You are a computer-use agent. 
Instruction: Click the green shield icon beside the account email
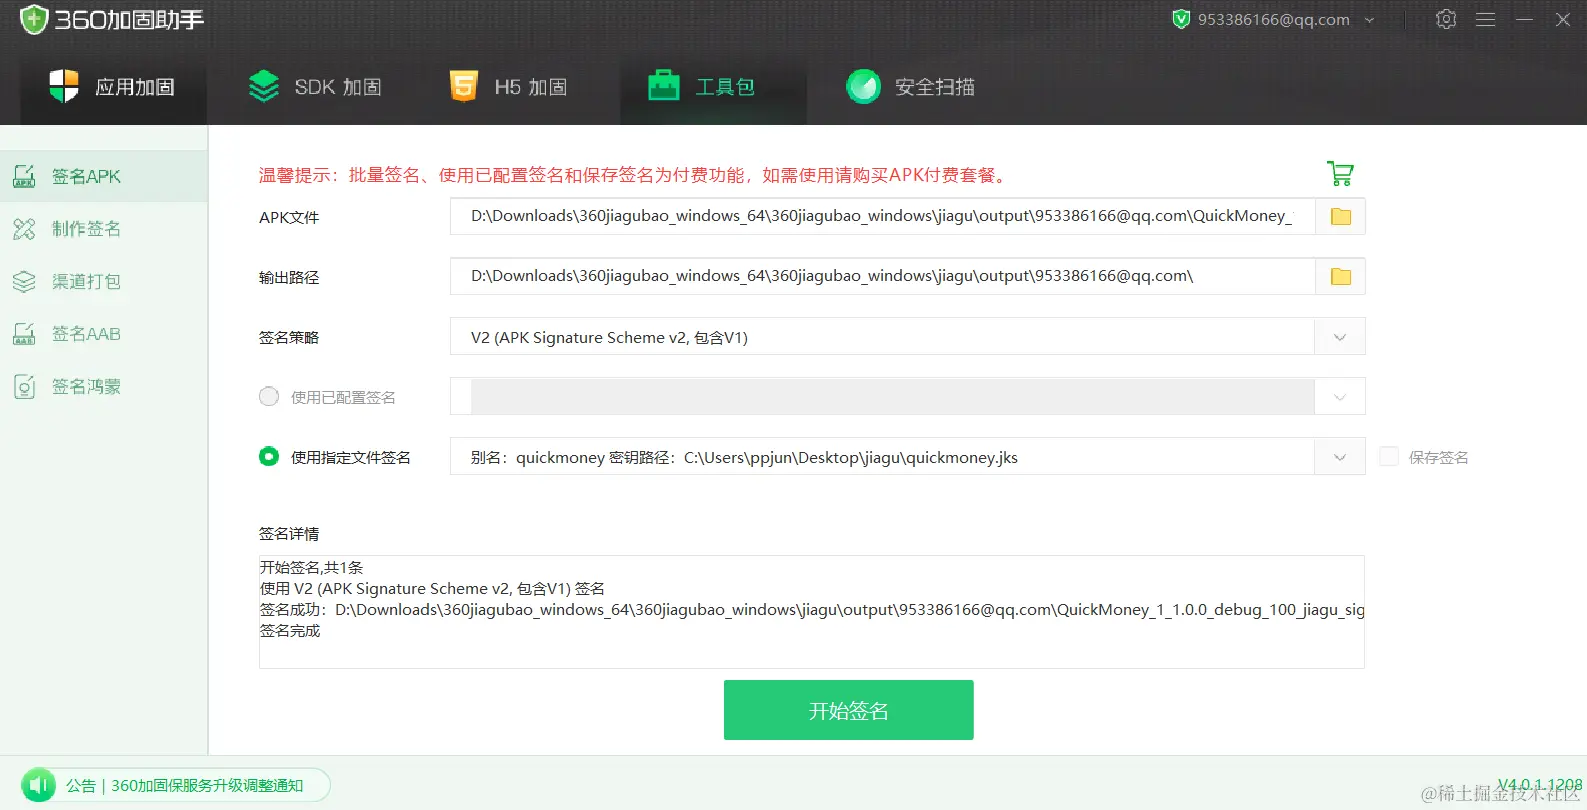point(1181,19)
